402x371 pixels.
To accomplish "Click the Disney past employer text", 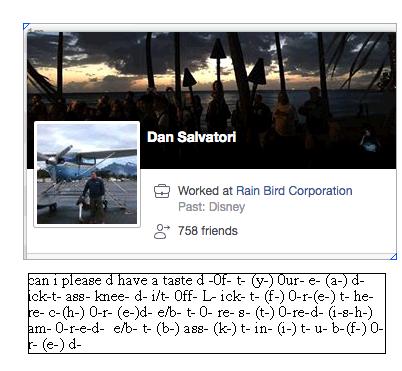I will pyautogui.click(x=227, y=207).
